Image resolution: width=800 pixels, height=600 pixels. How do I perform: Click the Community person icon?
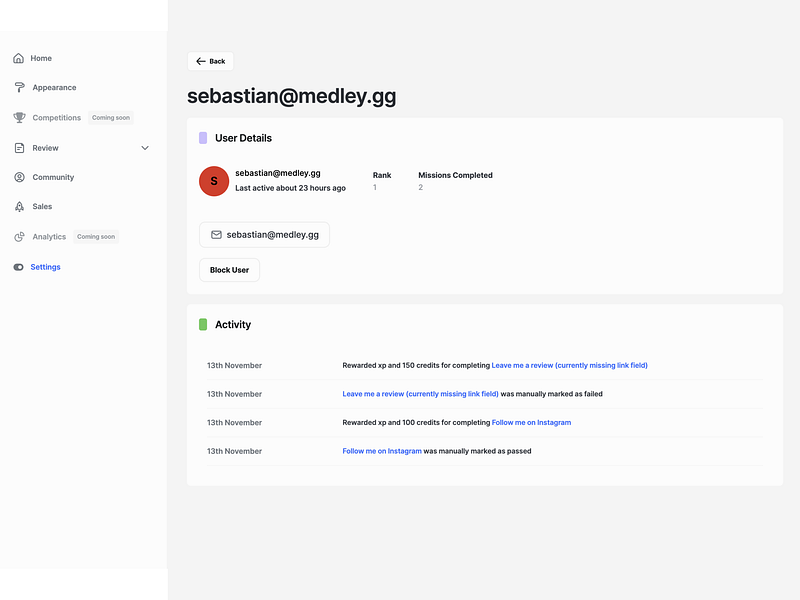coord(19,177)
